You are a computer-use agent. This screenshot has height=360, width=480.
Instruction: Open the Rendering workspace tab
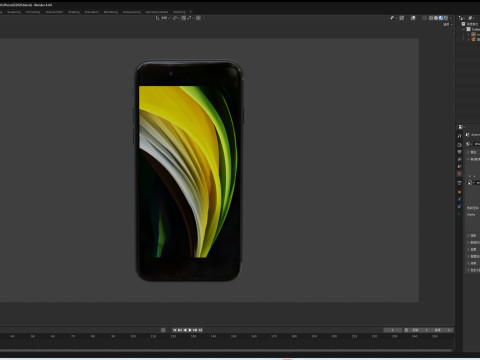pos(111,12)
